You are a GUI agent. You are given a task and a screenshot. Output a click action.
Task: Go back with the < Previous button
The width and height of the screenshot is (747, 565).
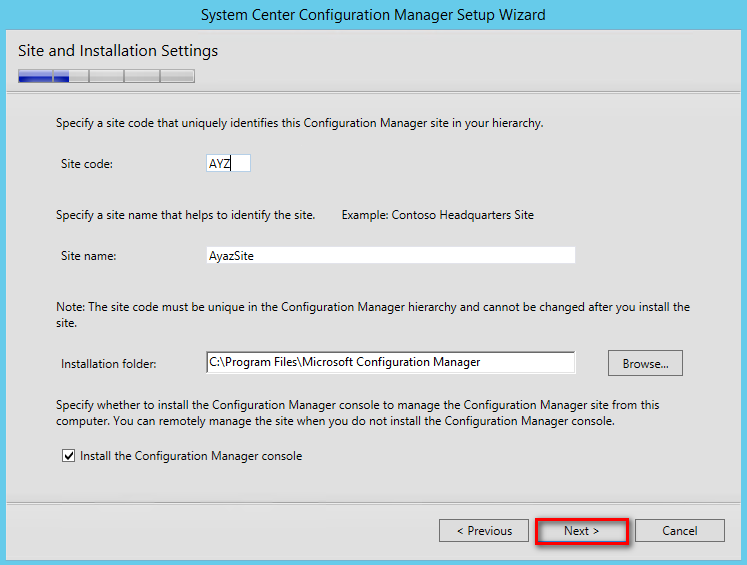pos(484,531)
